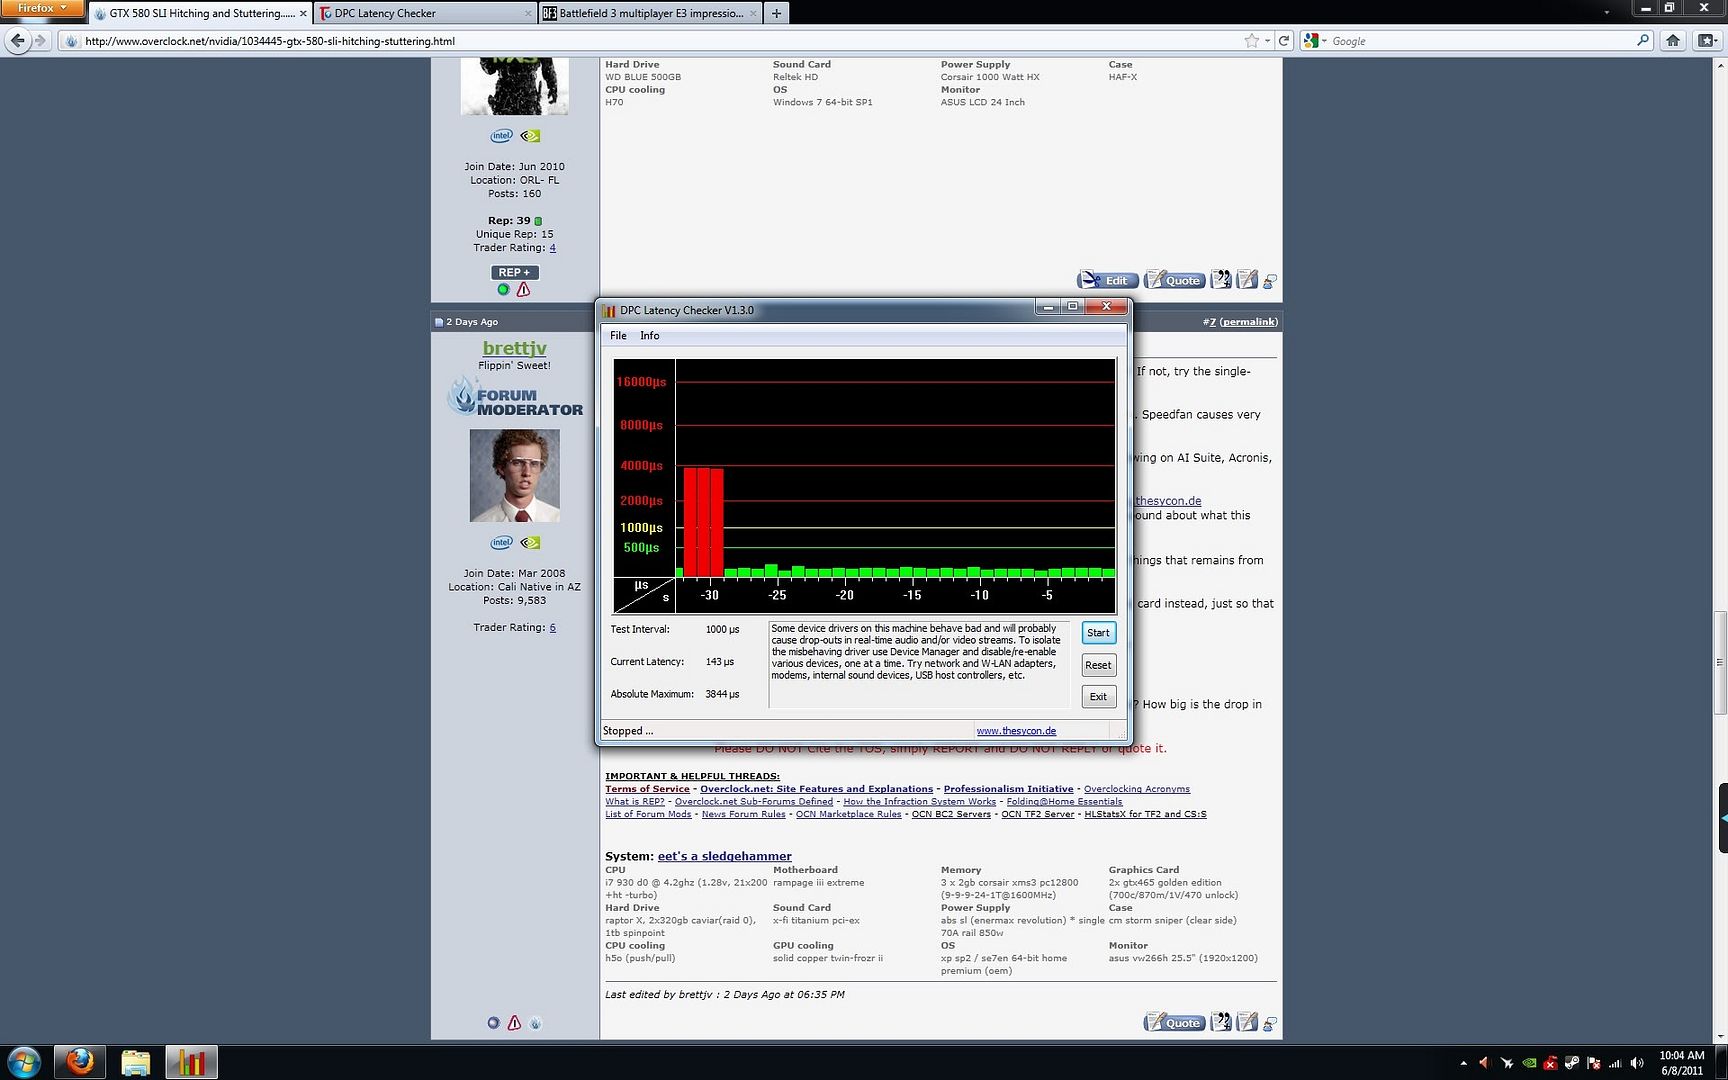This screenshot has width=1728, height=1080.
Task: Report brettjv's post with the warning triangle icon
Action: point(514,1023)
